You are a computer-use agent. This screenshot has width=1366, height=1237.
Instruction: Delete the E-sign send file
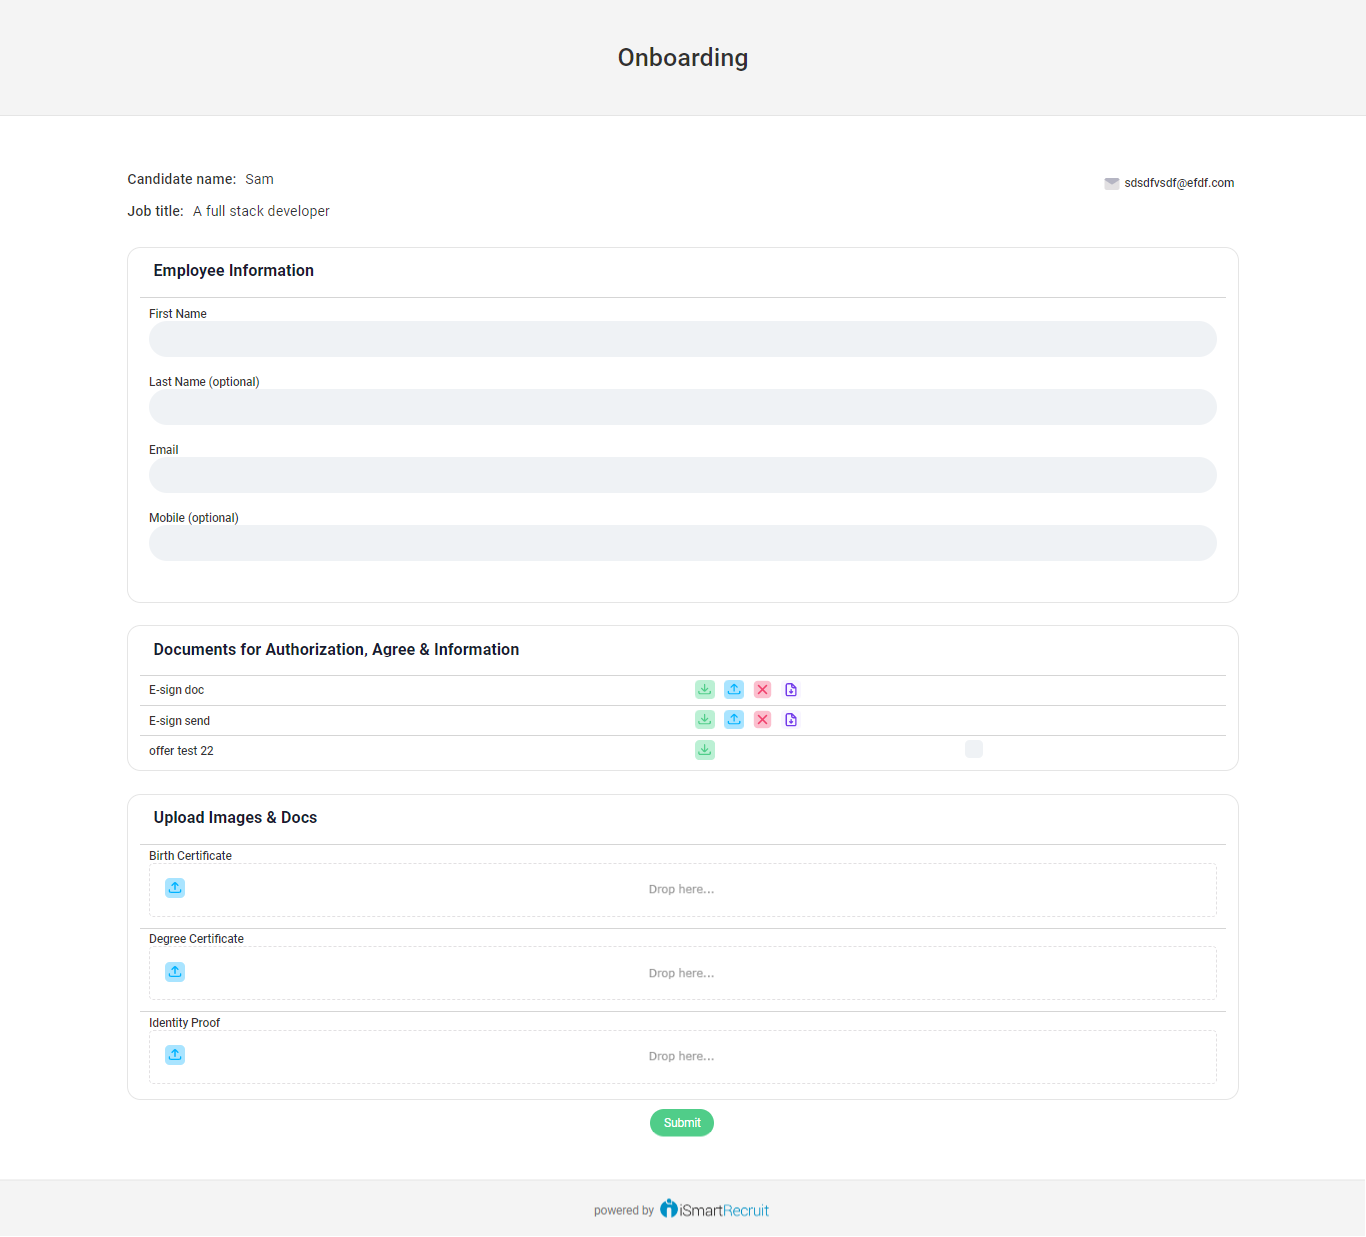point(762,719)
